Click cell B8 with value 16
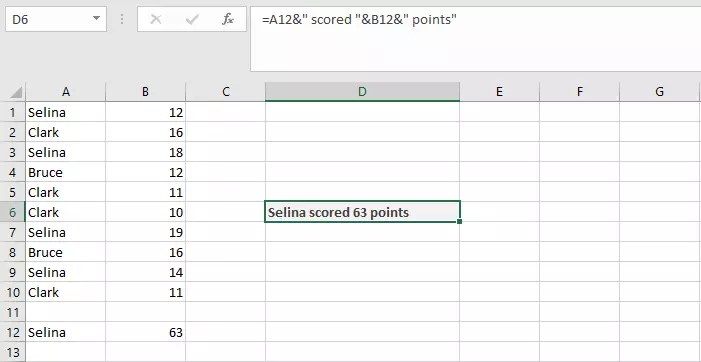 pyautogui.click(x=146, y=253)
